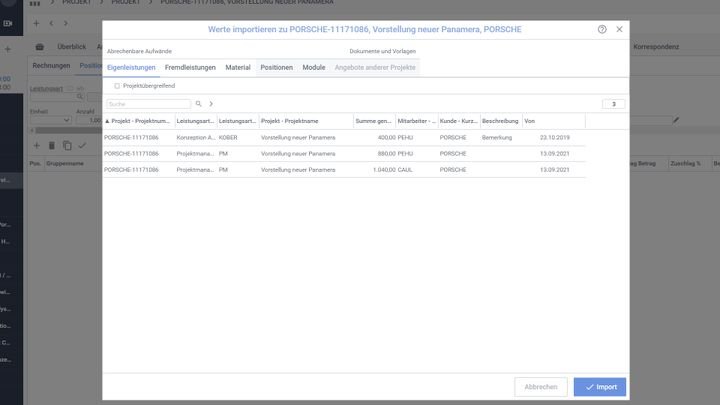Viewport: 720px width, 405px height.
Task: Switch to the Fremdleistungen tab
Action: tap(190, 67)
